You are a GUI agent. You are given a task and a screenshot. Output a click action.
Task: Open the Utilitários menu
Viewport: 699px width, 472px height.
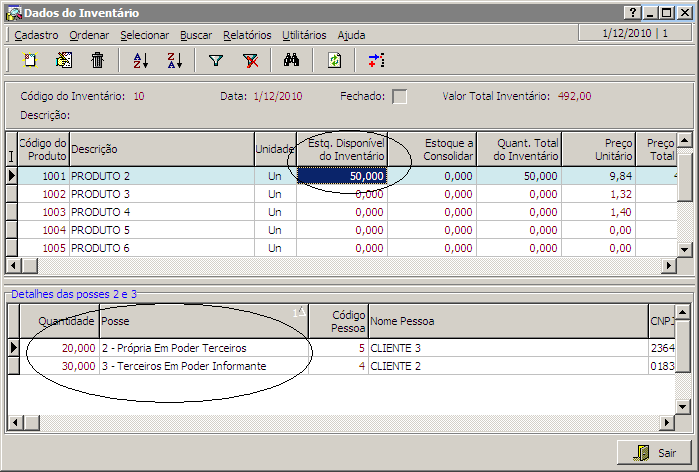(x=304, y=35)
